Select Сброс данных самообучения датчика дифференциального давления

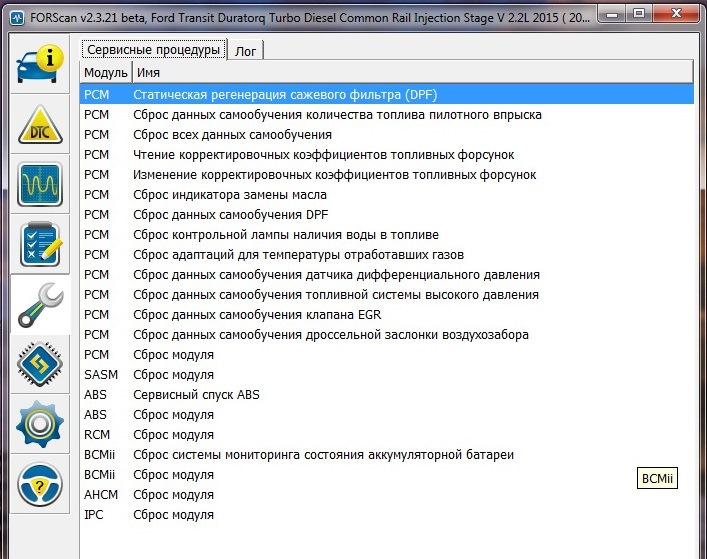386,275
